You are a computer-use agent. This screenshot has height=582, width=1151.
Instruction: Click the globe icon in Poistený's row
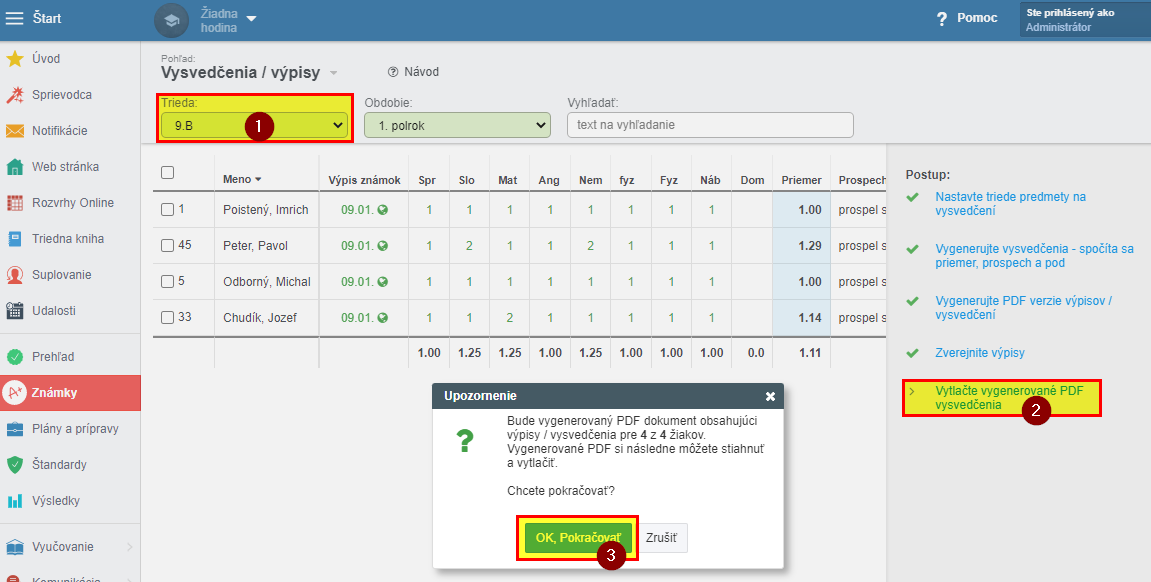(382, 210)
